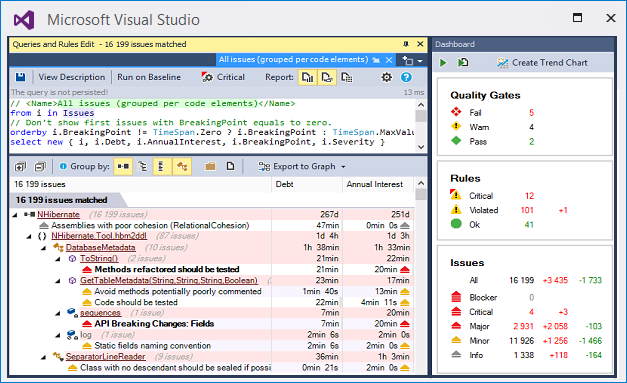Pin the Queries and Rules Edit panel

(x=406, y=44)
